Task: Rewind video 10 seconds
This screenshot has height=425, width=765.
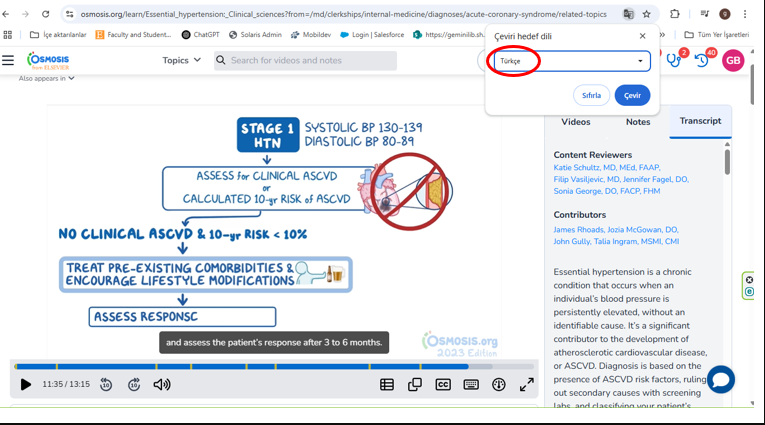Action: pyautogui.click(x=106, y=384)
